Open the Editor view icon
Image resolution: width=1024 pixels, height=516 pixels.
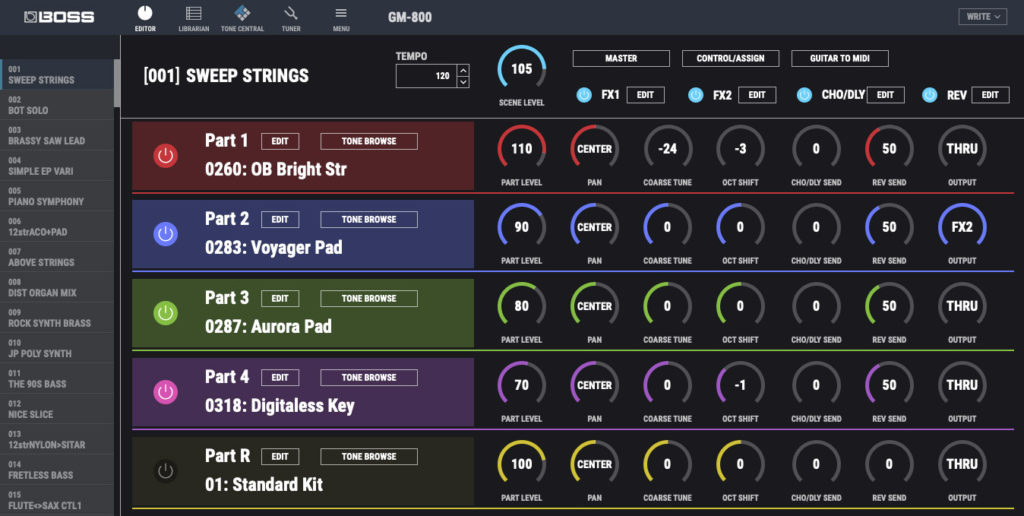pos(145,13)
